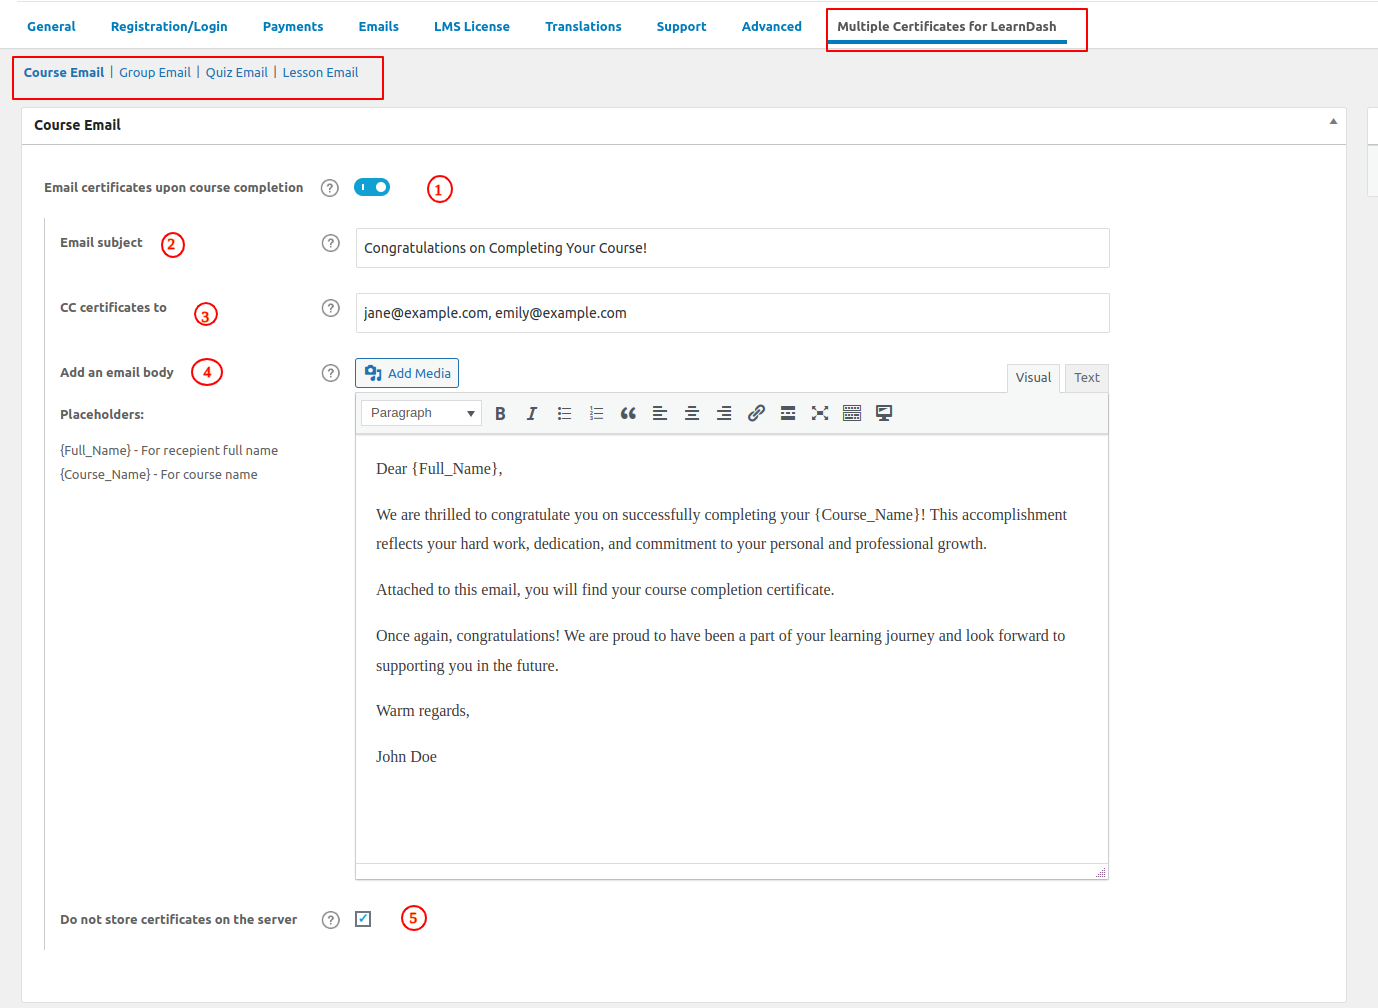Insert a numbered list in the email body
This screenshot has width=1378, height=1008.
pos(596,412)
